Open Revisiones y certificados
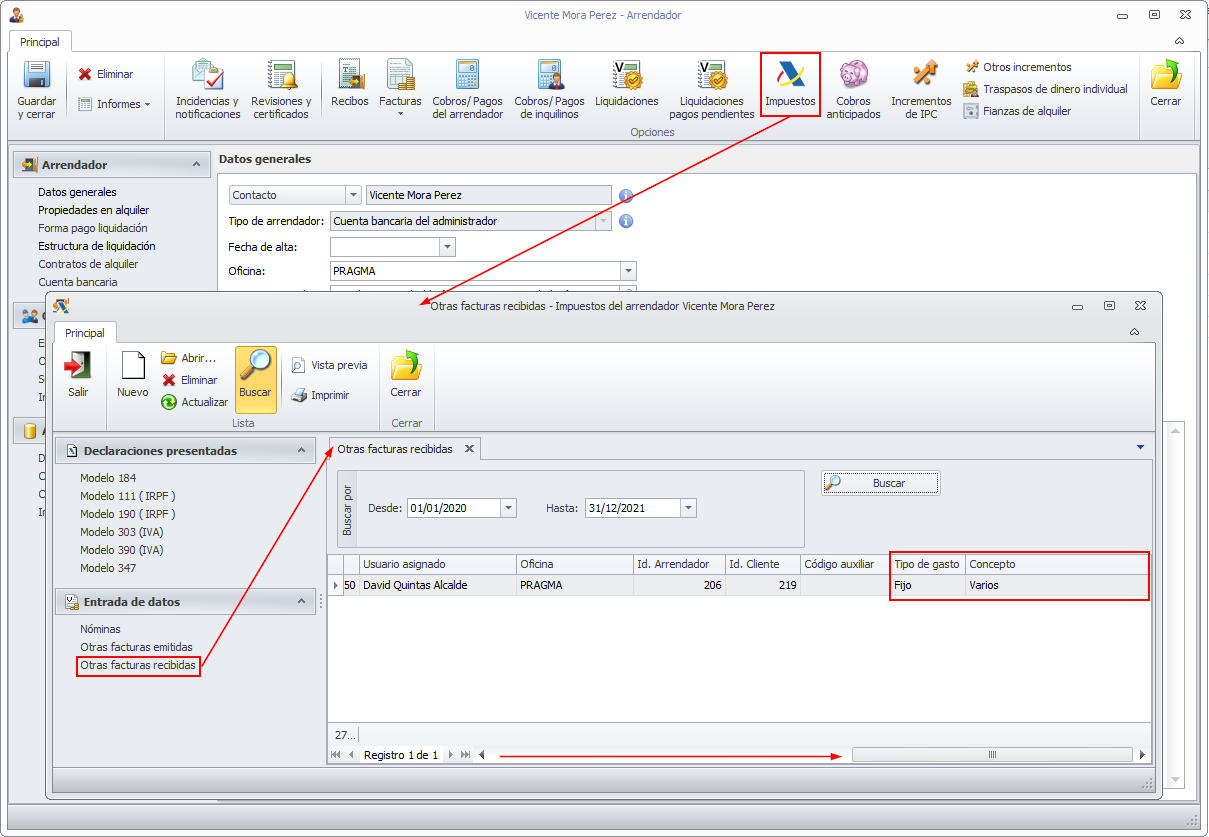This screenshot has height=837, width=1209. pos(281,89)
